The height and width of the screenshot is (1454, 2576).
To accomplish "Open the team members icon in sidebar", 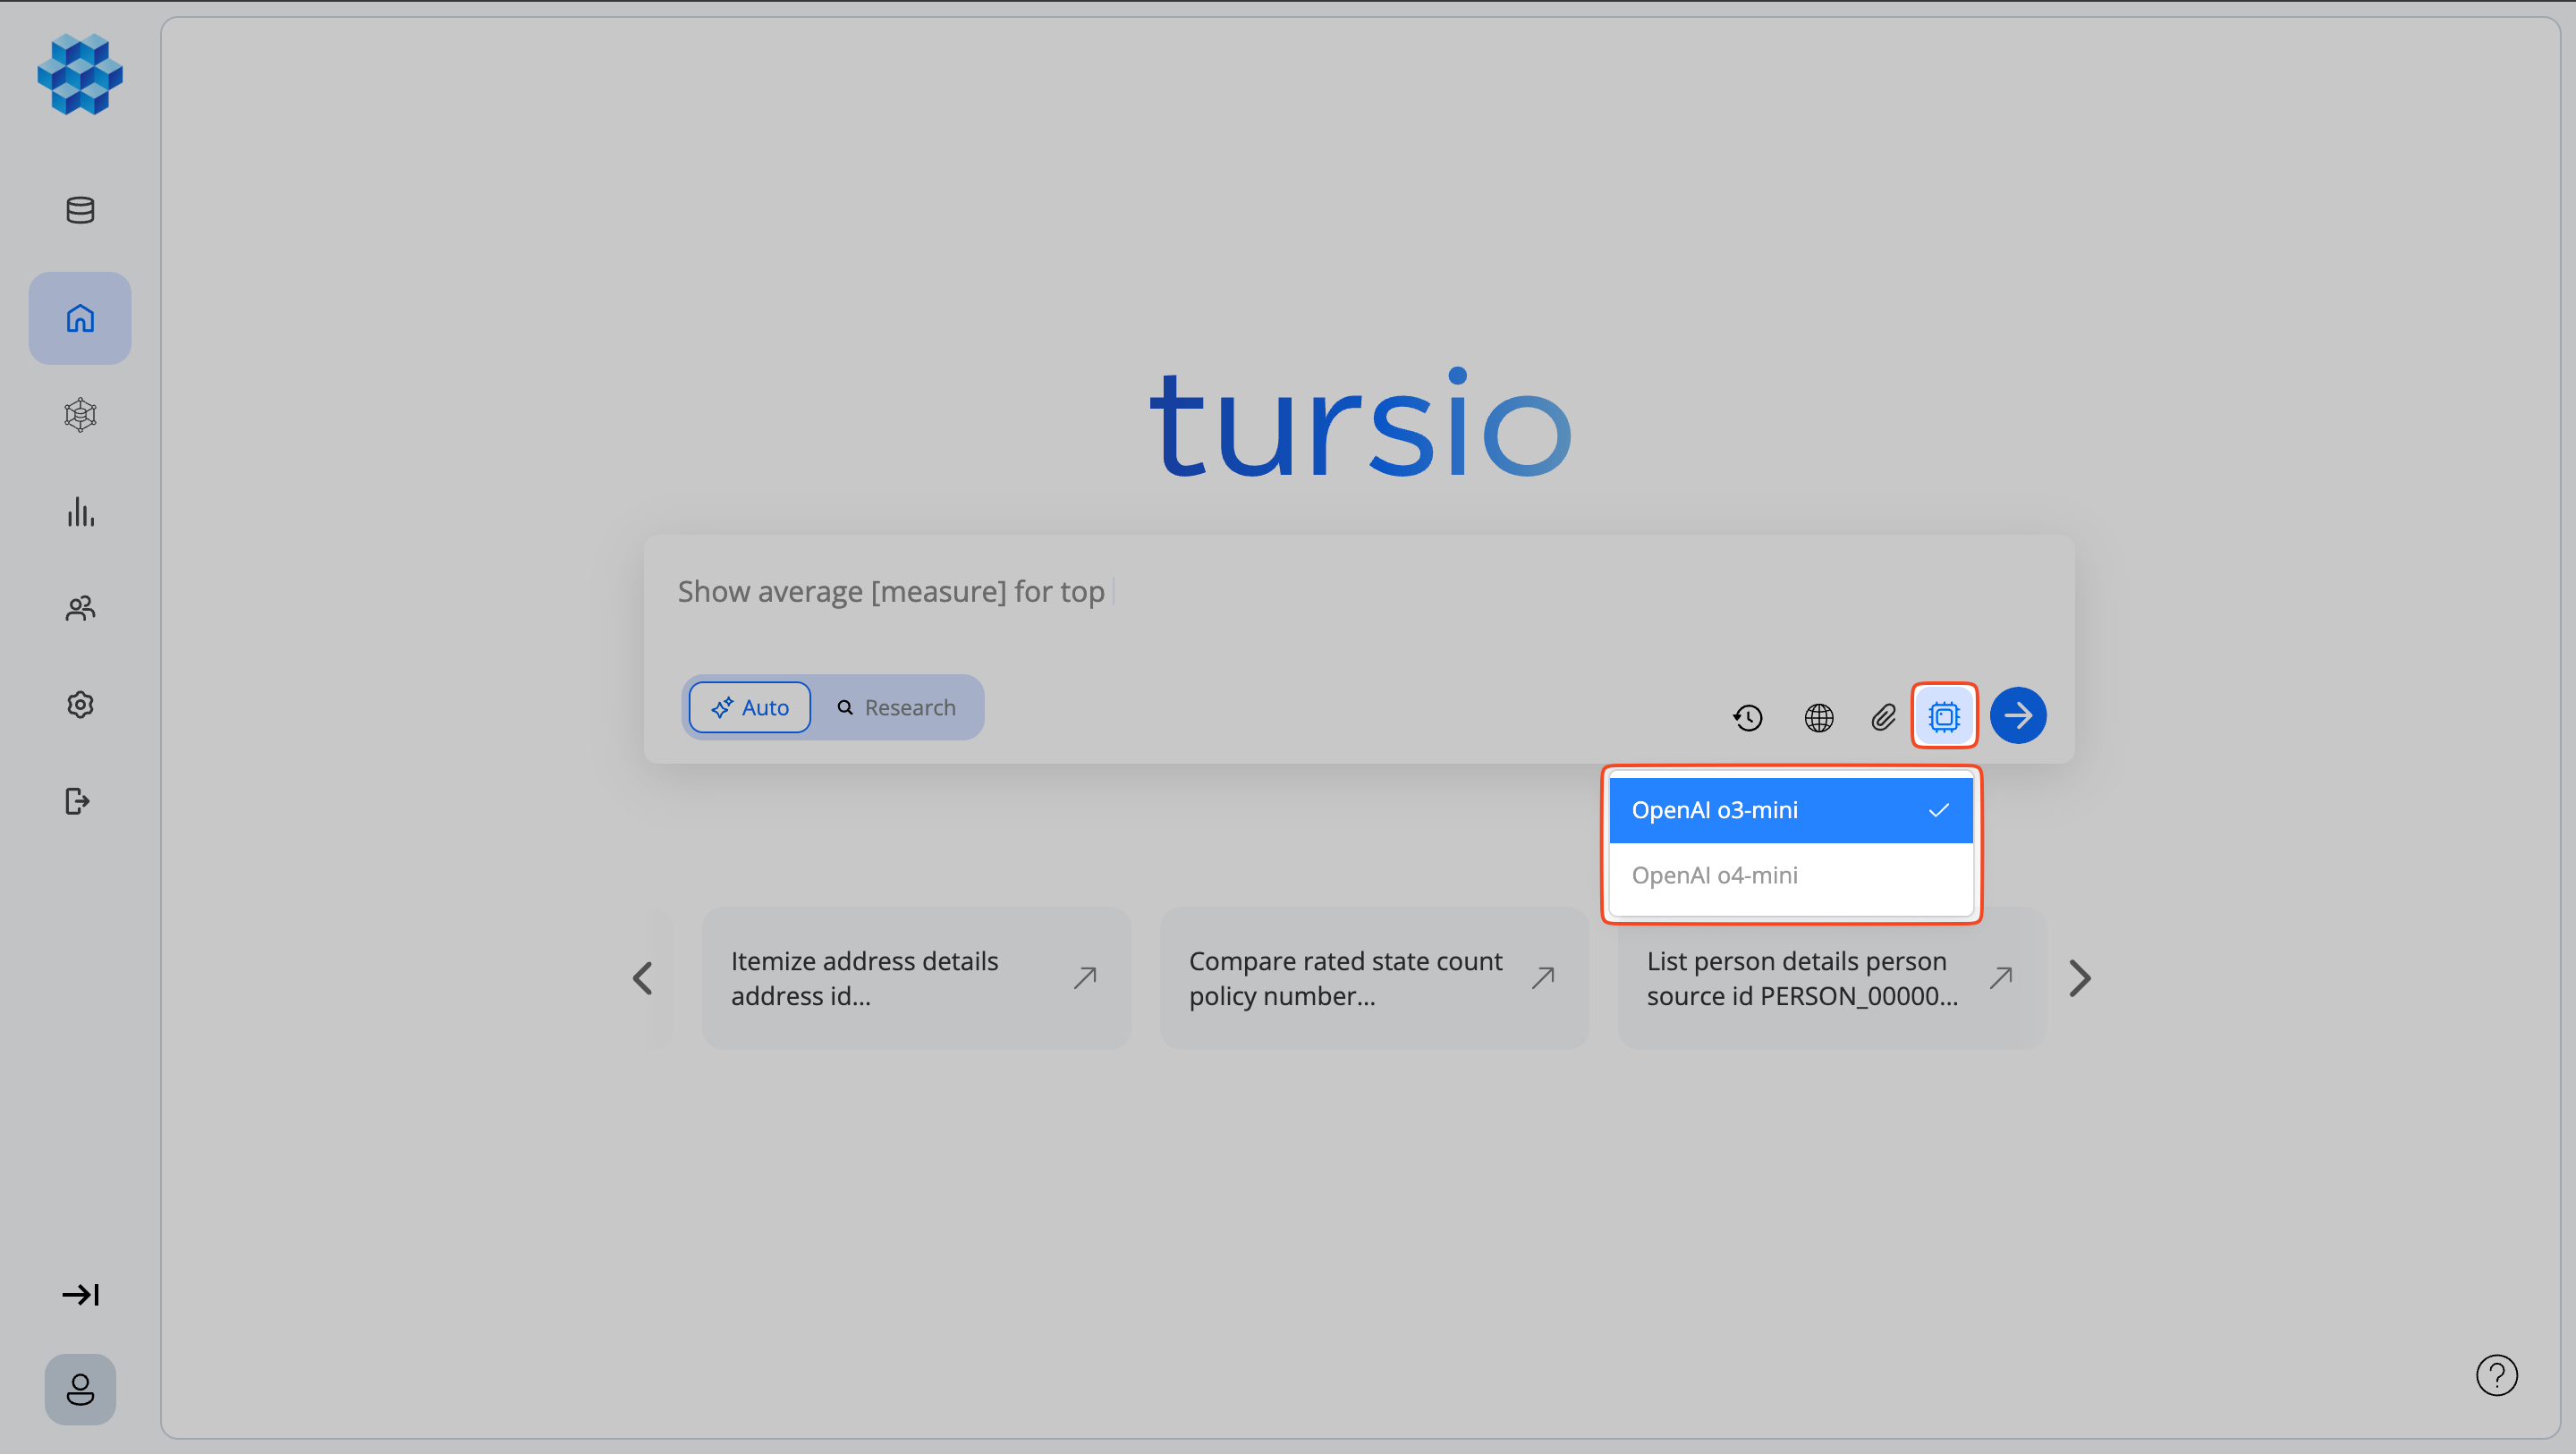I will point(79,608).
